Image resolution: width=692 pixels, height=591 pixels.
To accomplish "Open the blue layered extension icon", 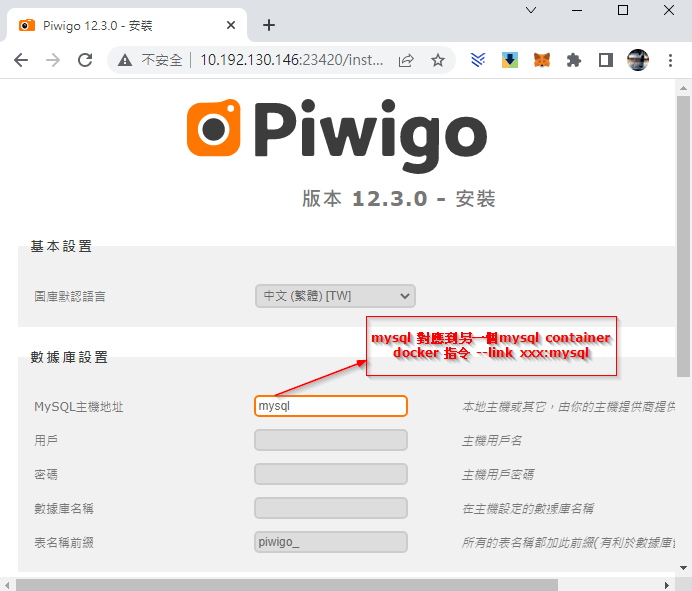I will pyautogui.click(x=478, y=60).
